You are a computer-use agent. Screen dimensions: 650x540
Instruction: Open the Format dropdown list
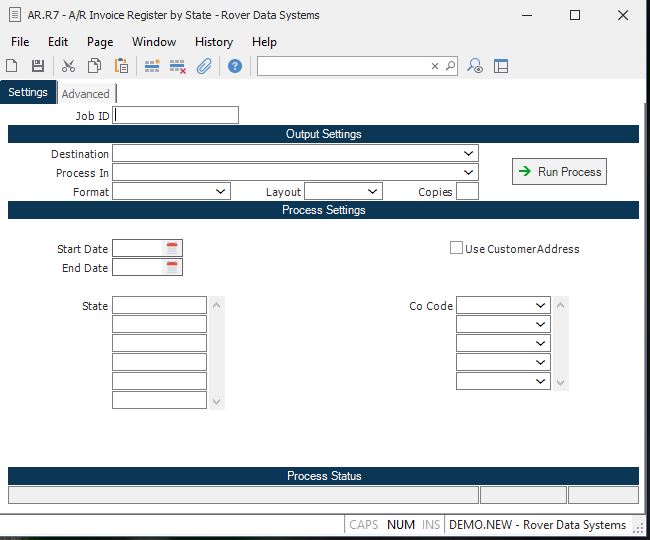pyautogui.click(x=221, y=191)
